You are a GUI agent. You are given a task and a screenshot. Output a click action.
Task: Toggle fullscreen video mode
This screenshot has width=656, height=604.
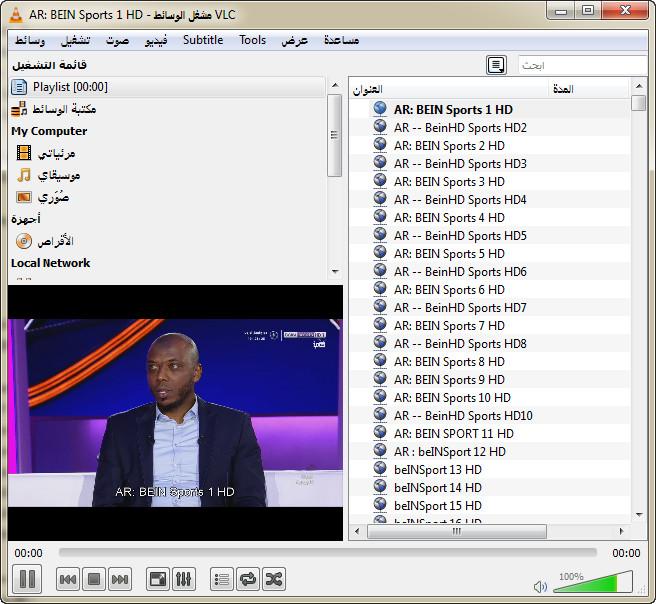point(158,579)
